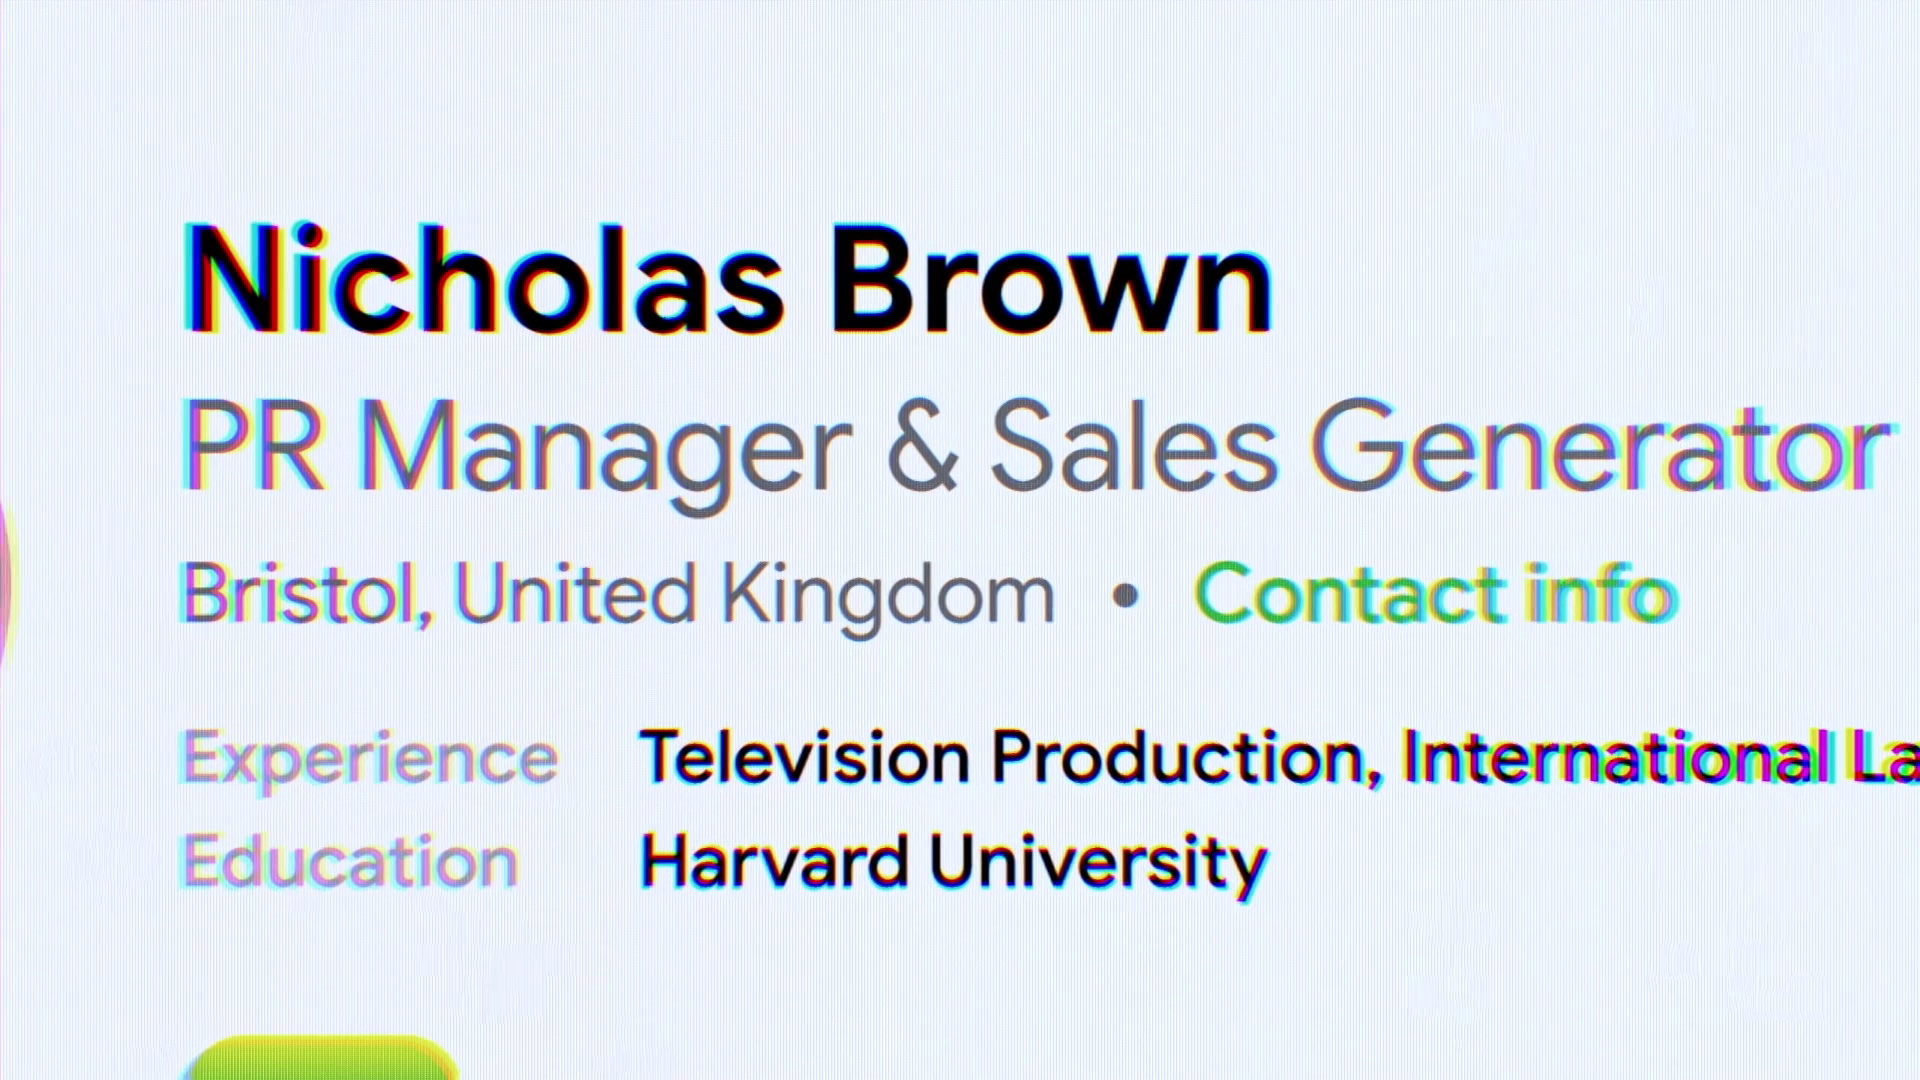Screen dimensions: 1920x1080
Task: Click the bullet separator before Contact info
Action: (x=1125, y=596)
